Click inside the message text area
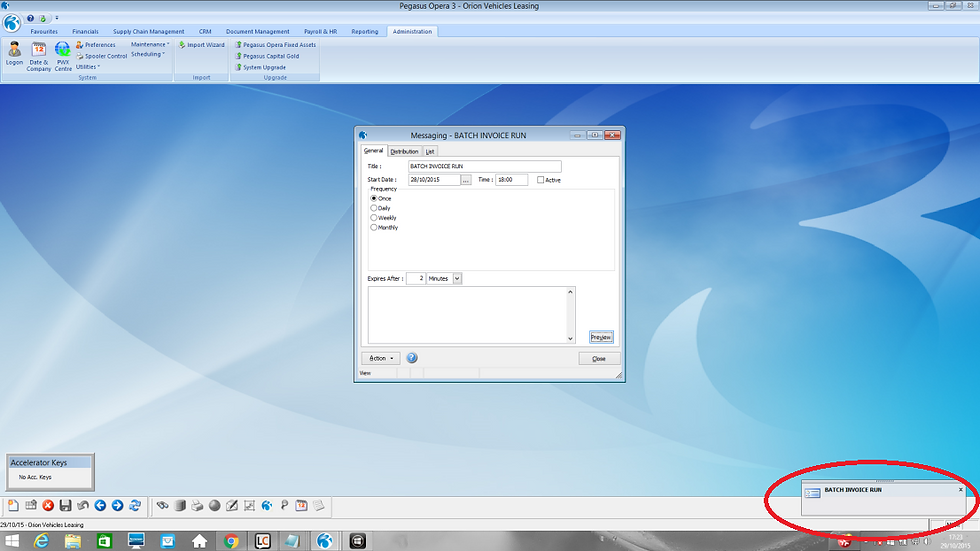Viewport: 980px width, 551px height. pyautogui.click(x=468, y=315)
